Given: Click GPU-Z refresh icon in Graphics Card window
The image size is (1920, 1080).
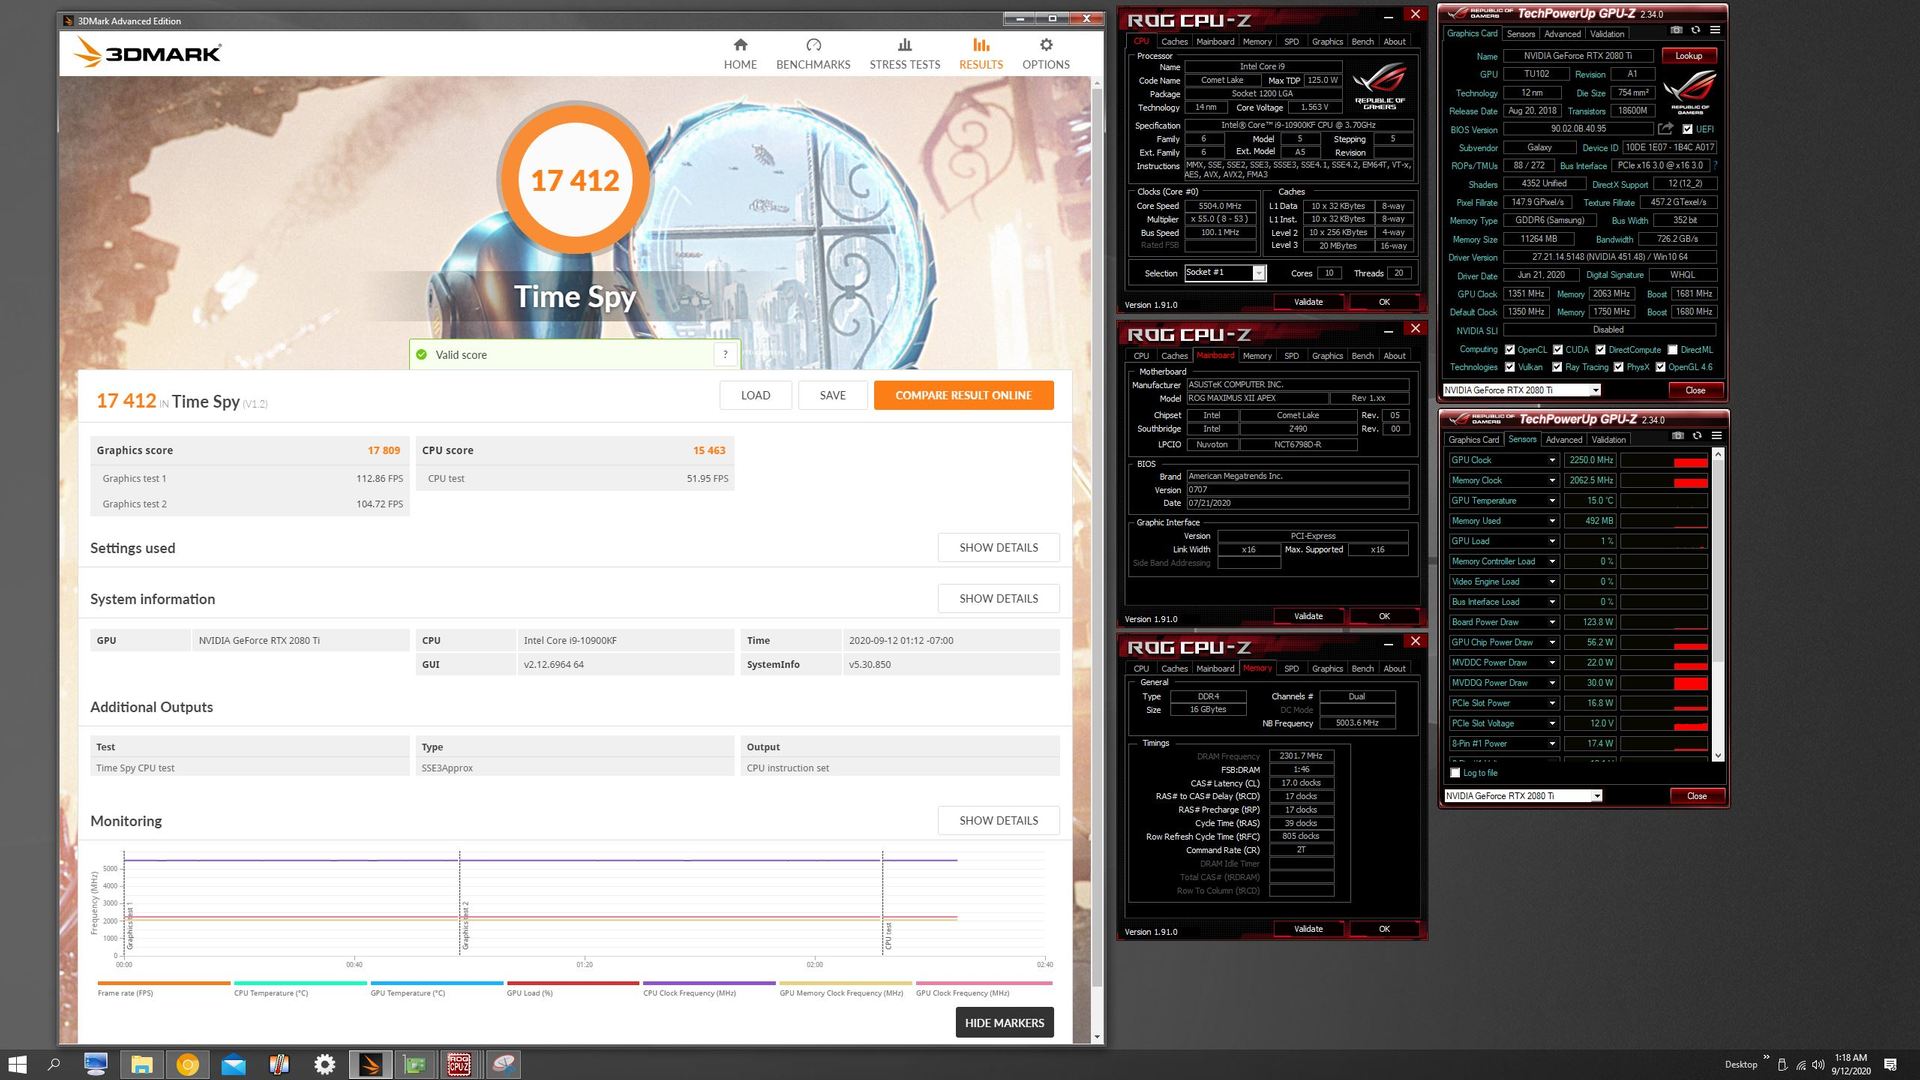Looking at the screenshot, I should tap(1695, 30).
